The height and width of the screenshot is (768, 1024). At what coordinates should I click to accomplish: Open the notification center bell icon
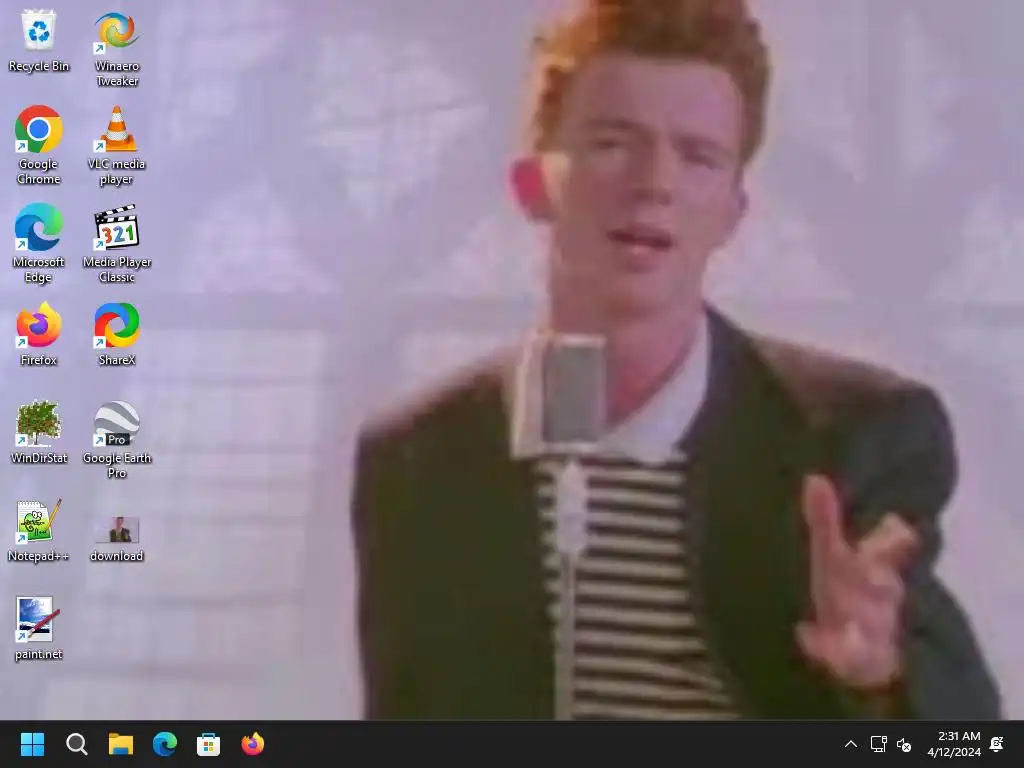997,744
